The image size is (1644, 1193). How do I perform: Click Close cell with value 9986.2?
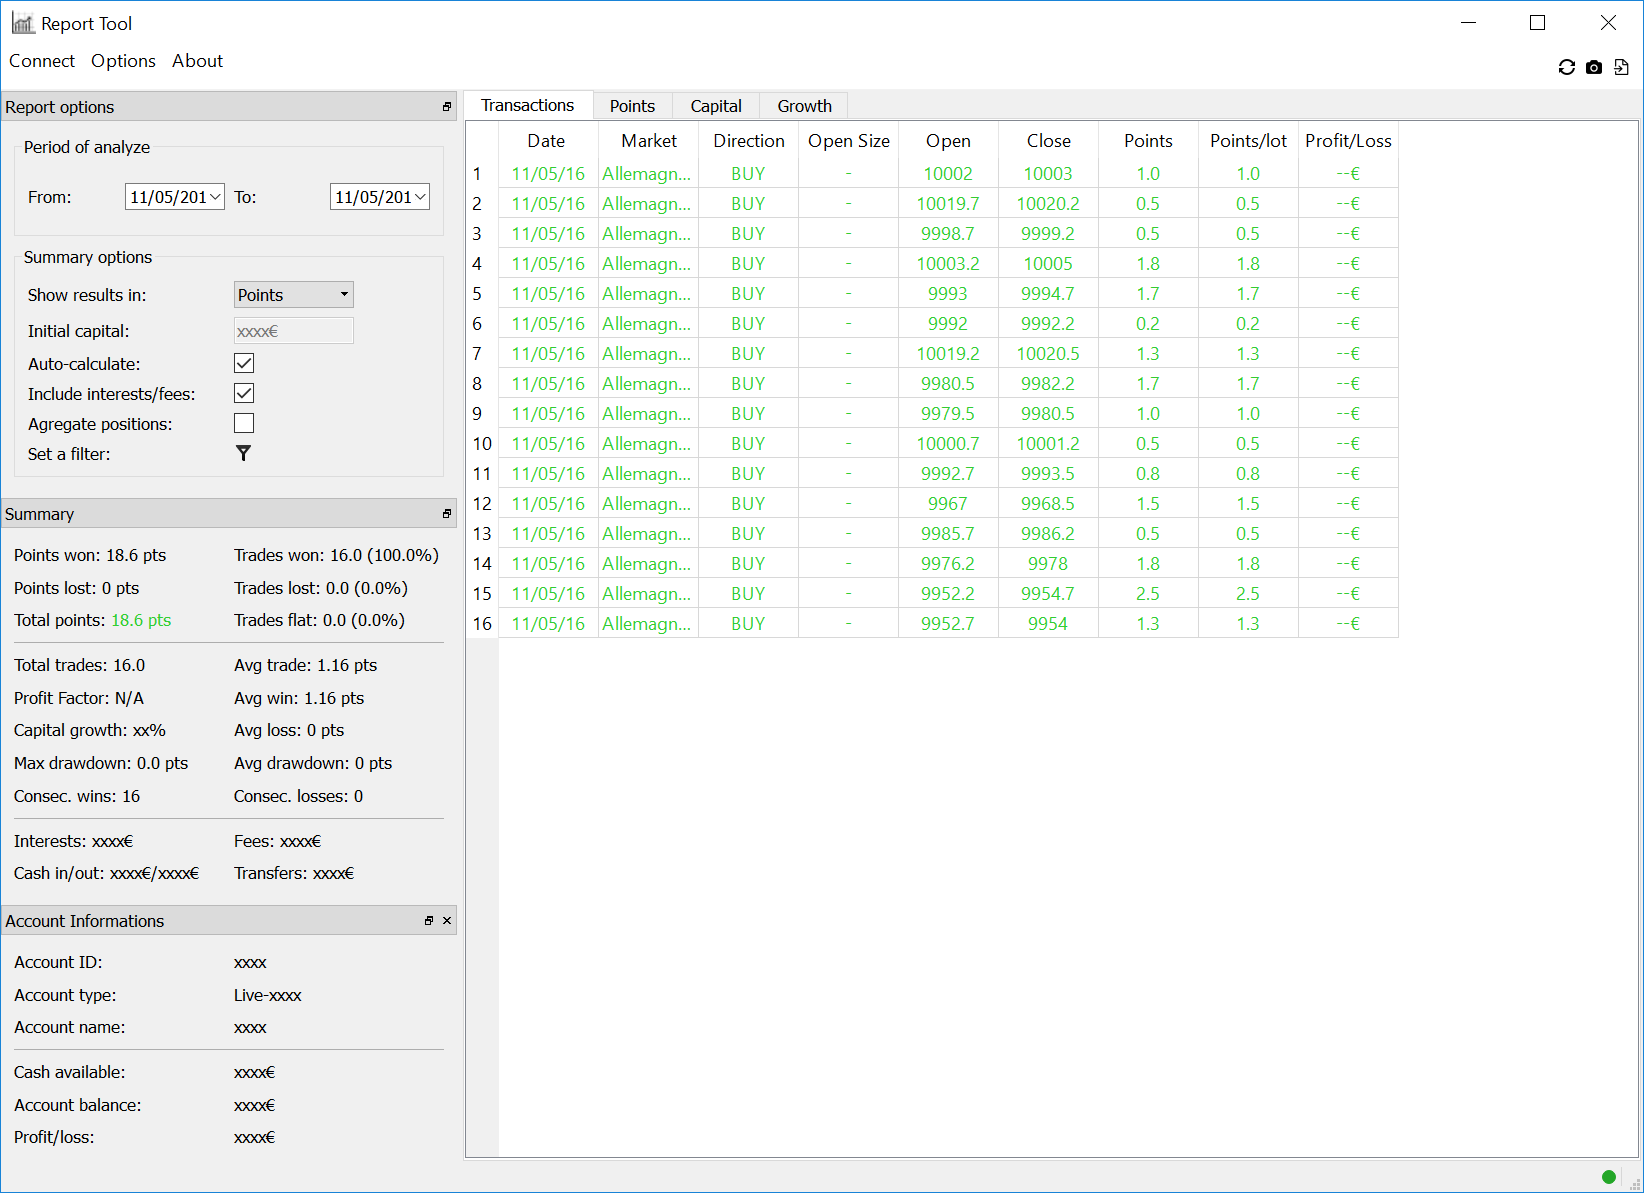coord(1048,534)
